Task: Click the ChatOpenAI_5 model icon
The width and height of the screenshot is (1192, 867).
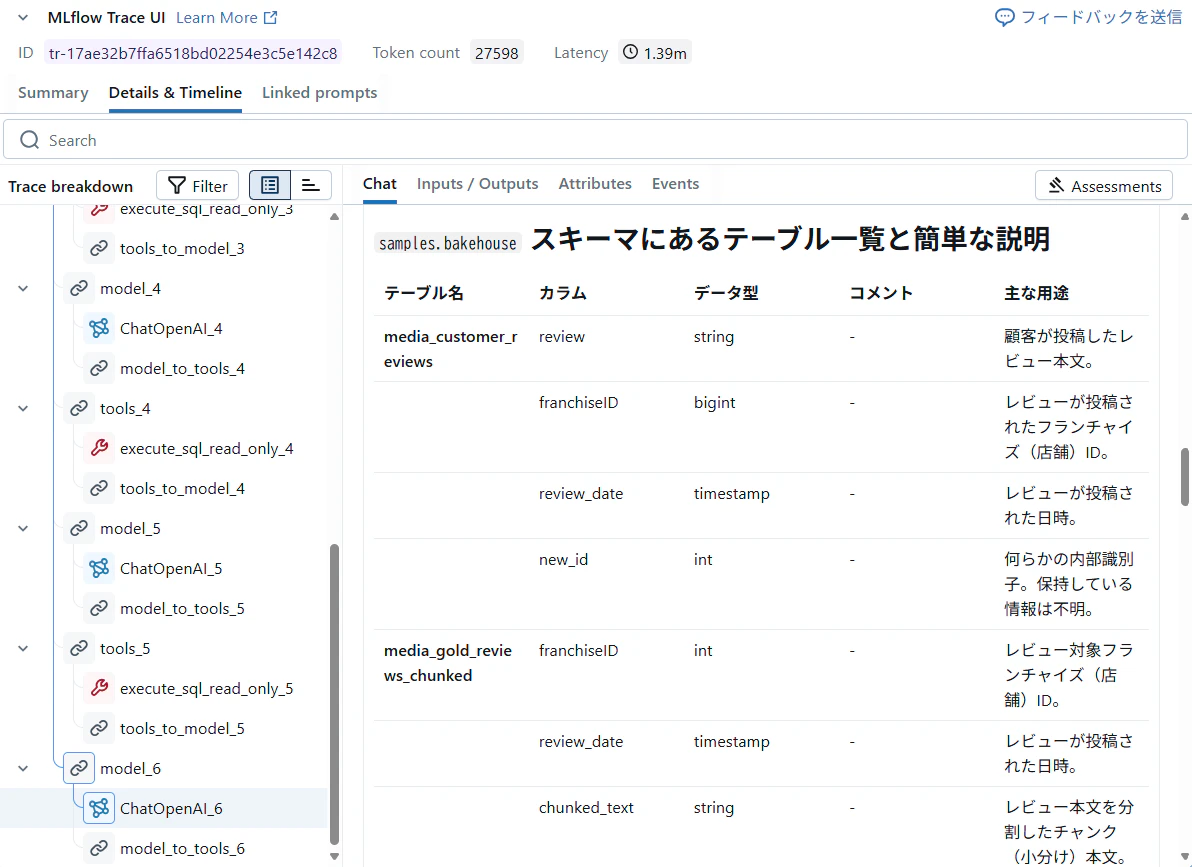Action: (99, 569)
